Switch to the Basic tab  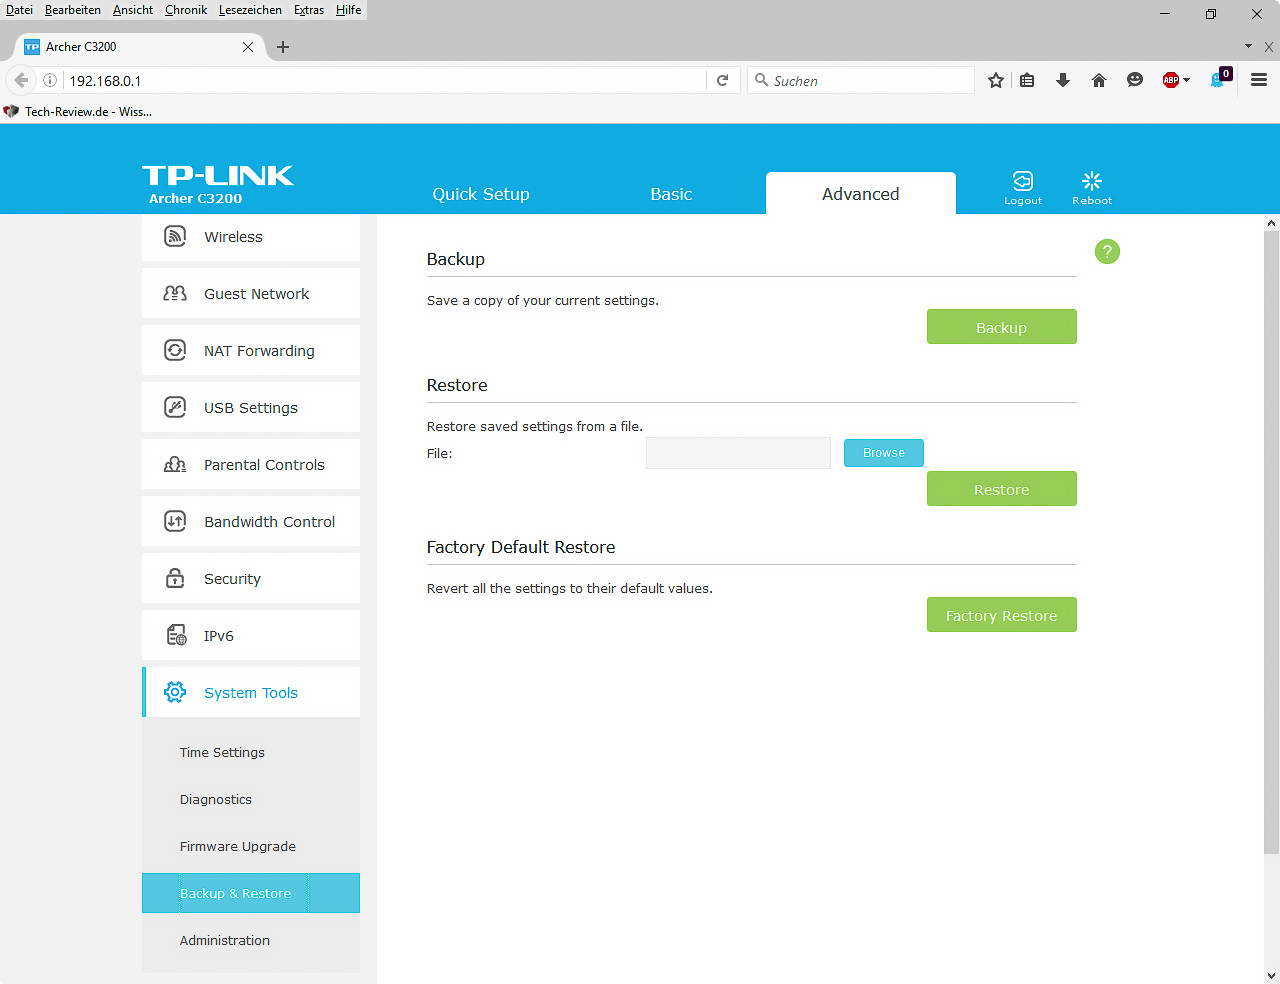670,194
